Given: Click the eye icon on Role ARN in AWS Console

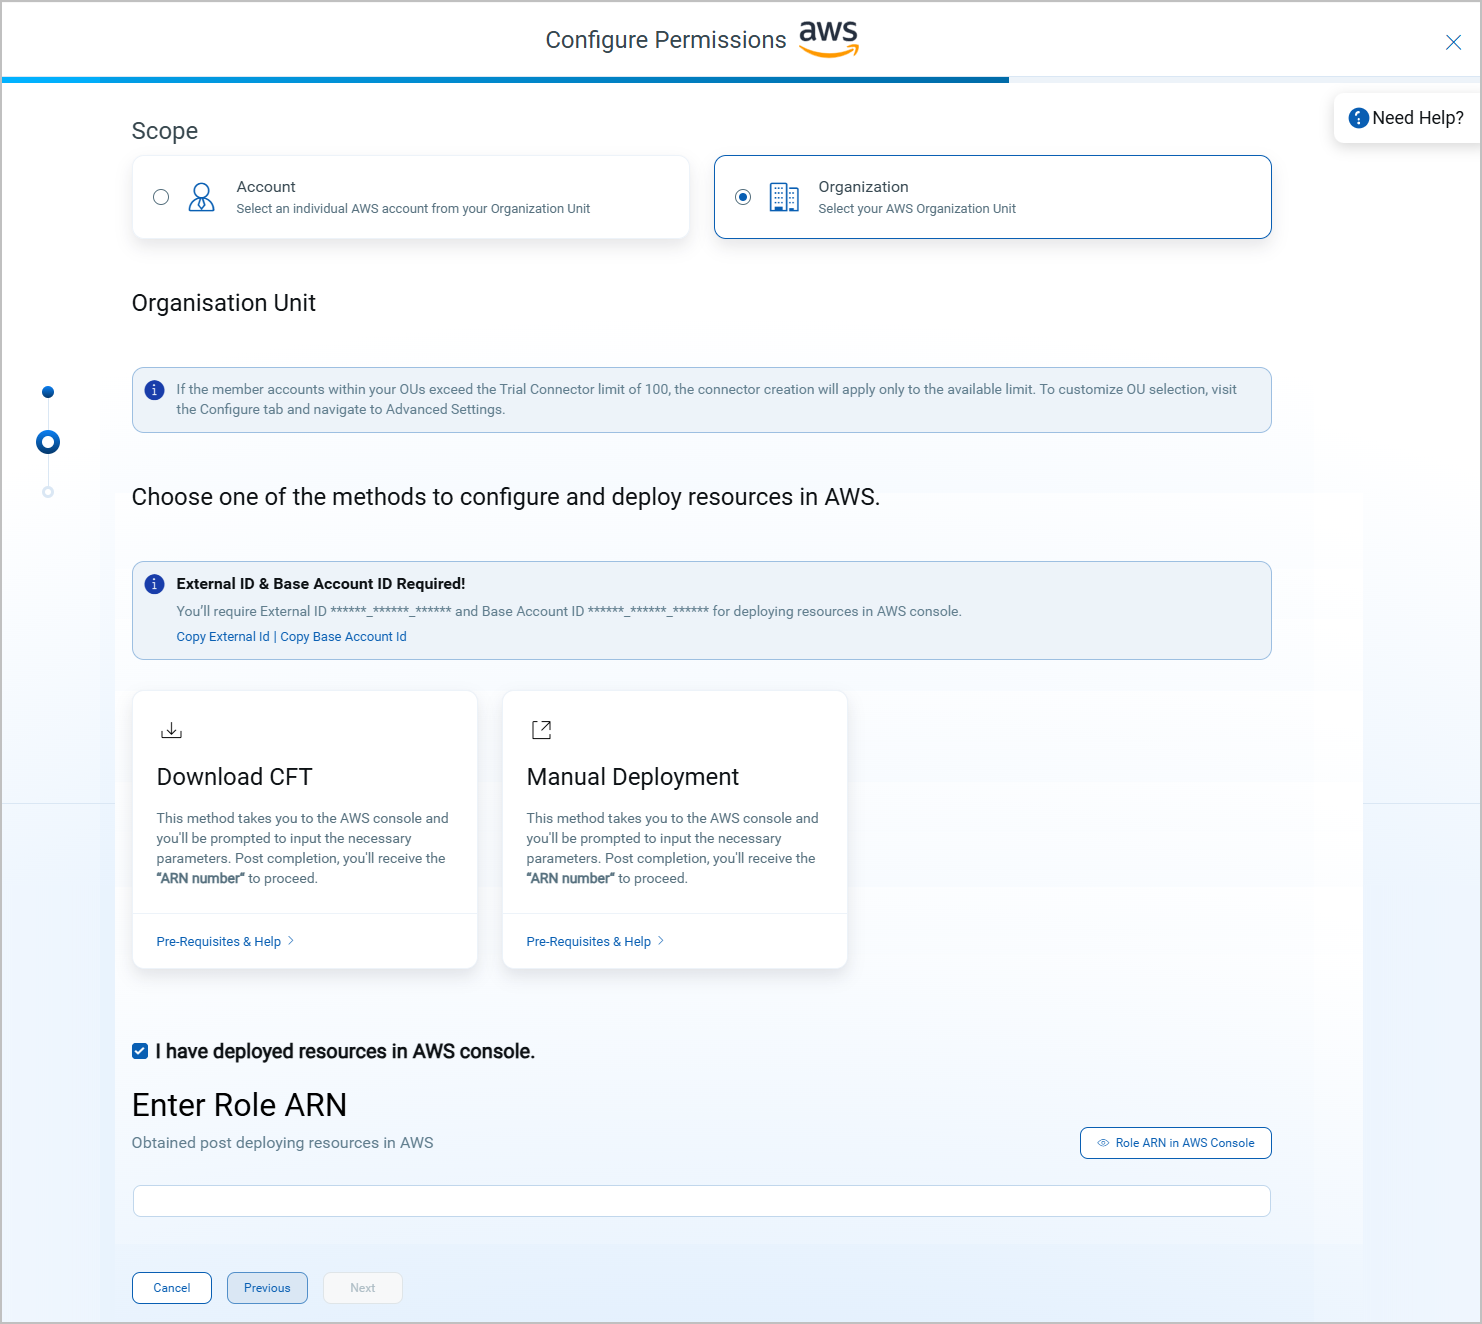Looking at the screenshot, I should 1102,1142.
